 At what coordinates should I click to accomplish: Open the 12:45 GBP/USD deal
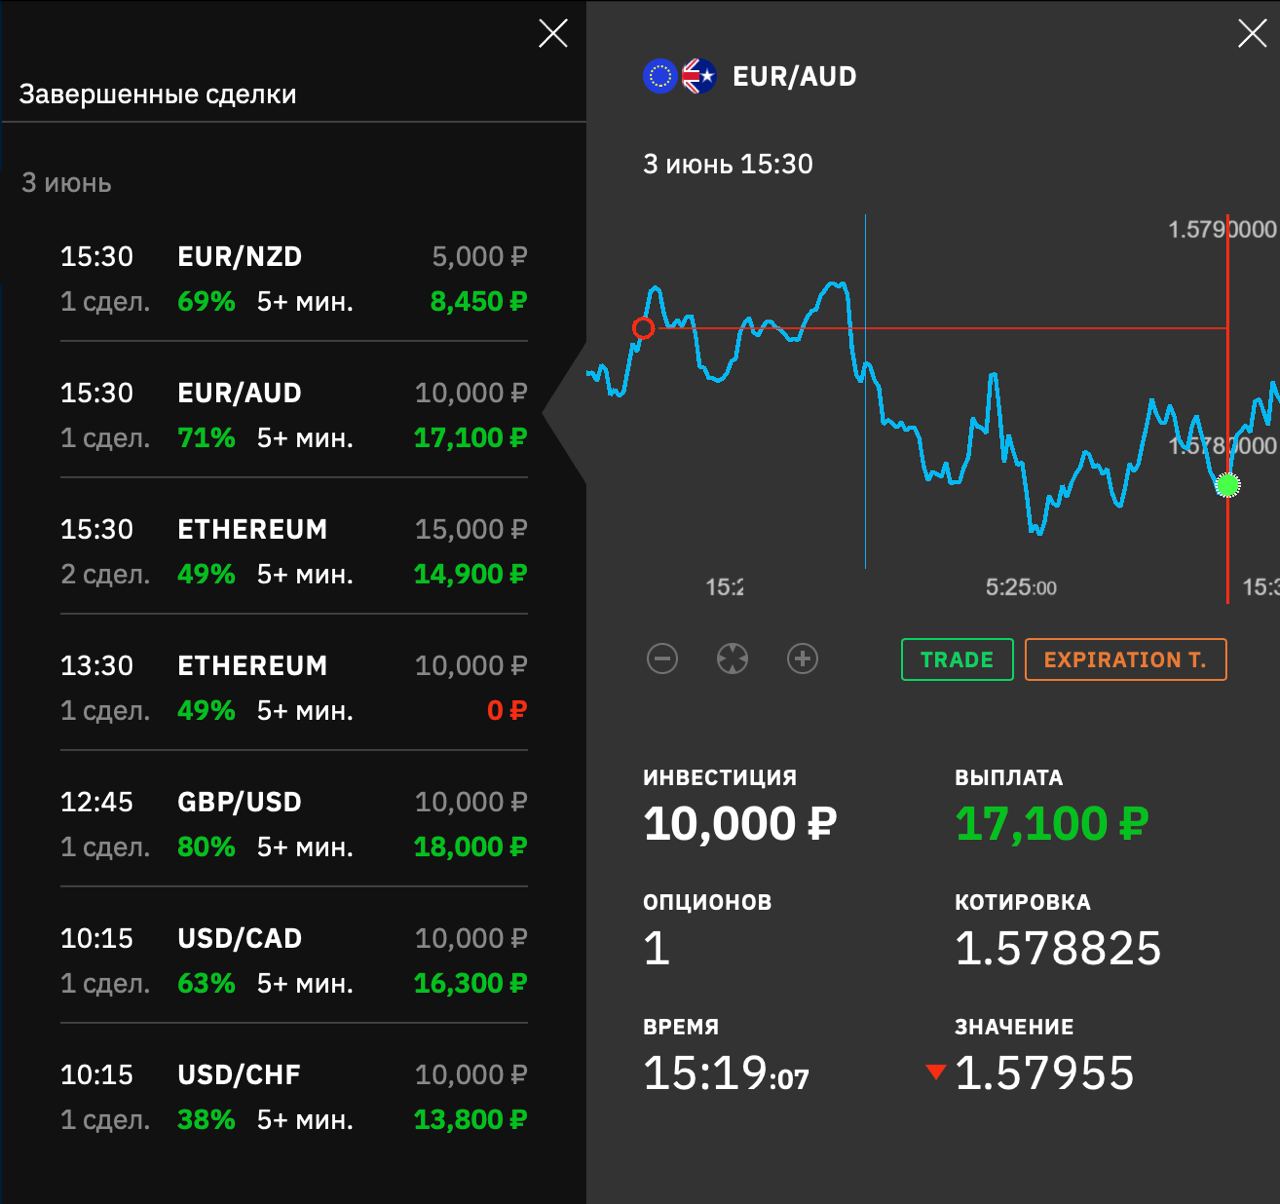point(294,824)
